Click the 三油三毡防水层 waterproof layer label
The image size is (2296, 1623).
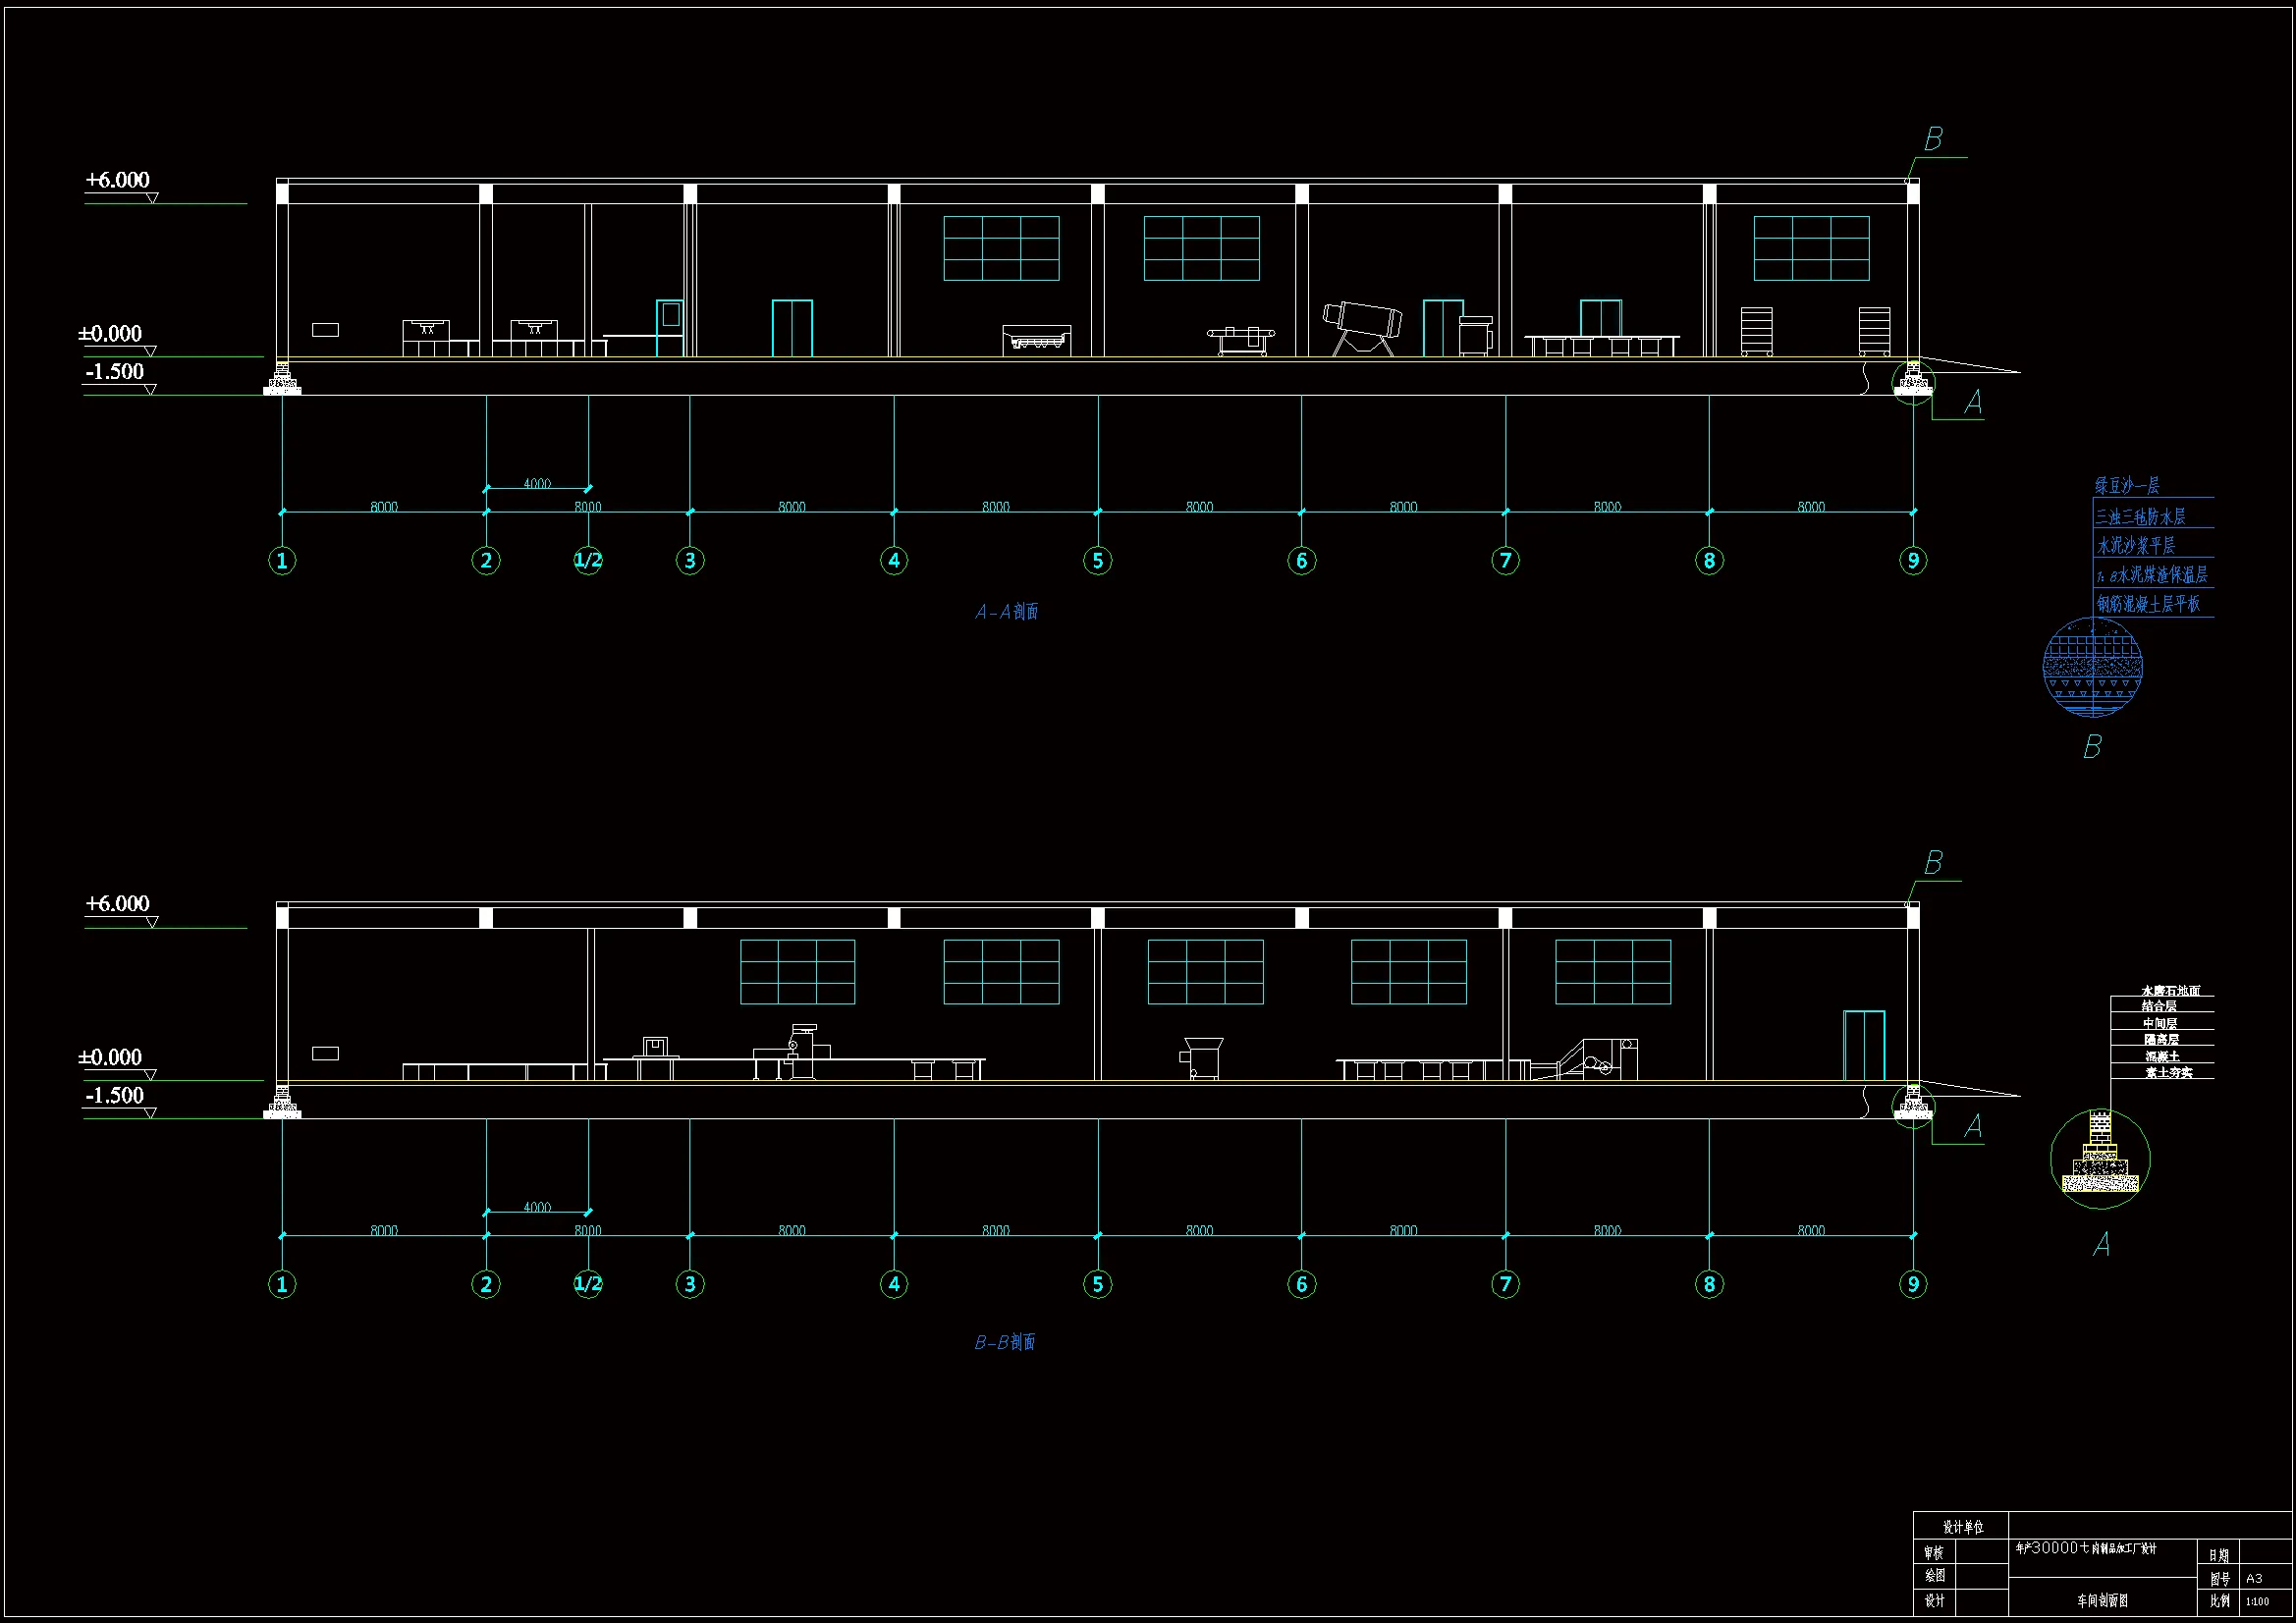(x=2141, y=517)
